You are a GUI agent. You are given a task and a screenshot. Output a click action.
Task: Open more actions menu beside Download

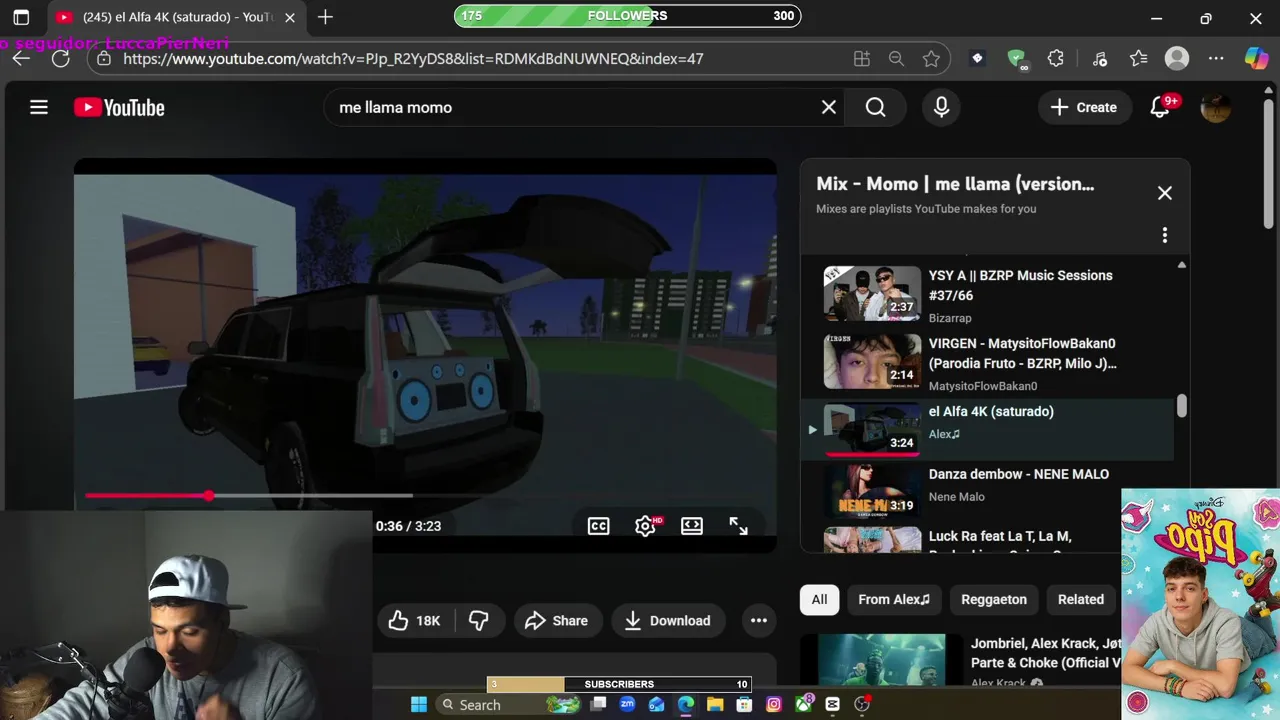click(x=759, y=621)
